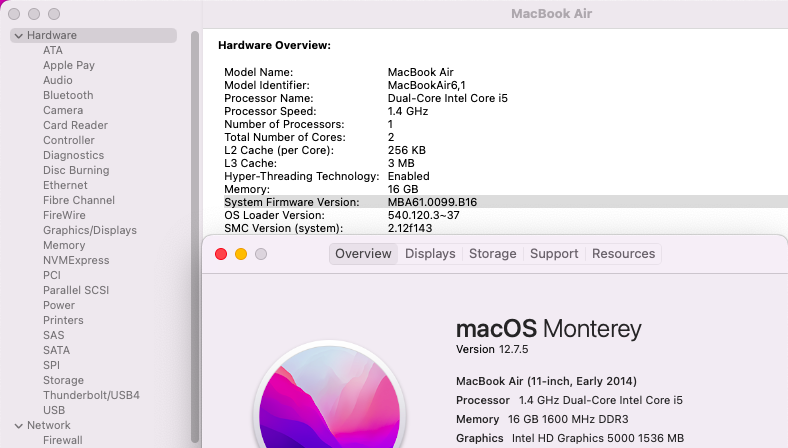Image resolution: width=788 pixels, height=448 pixels.
Task: Collapse the Network section chevron
Action: pos(19,426)
